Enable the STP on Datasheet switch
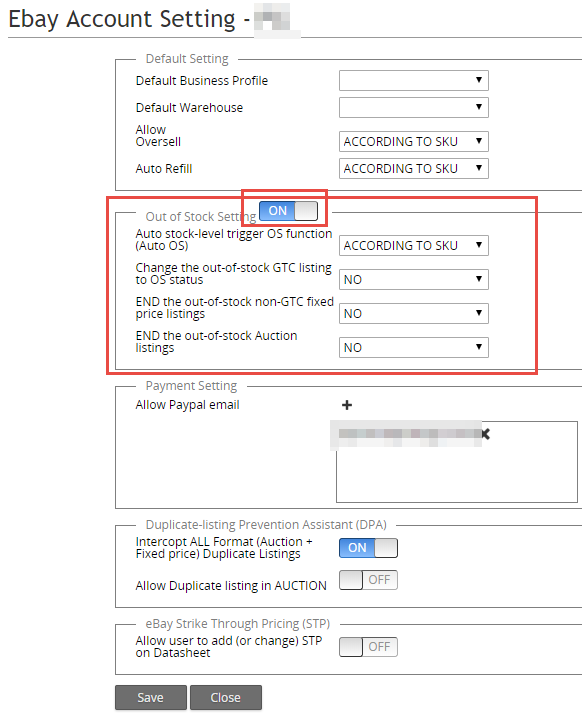 (368, 647)
